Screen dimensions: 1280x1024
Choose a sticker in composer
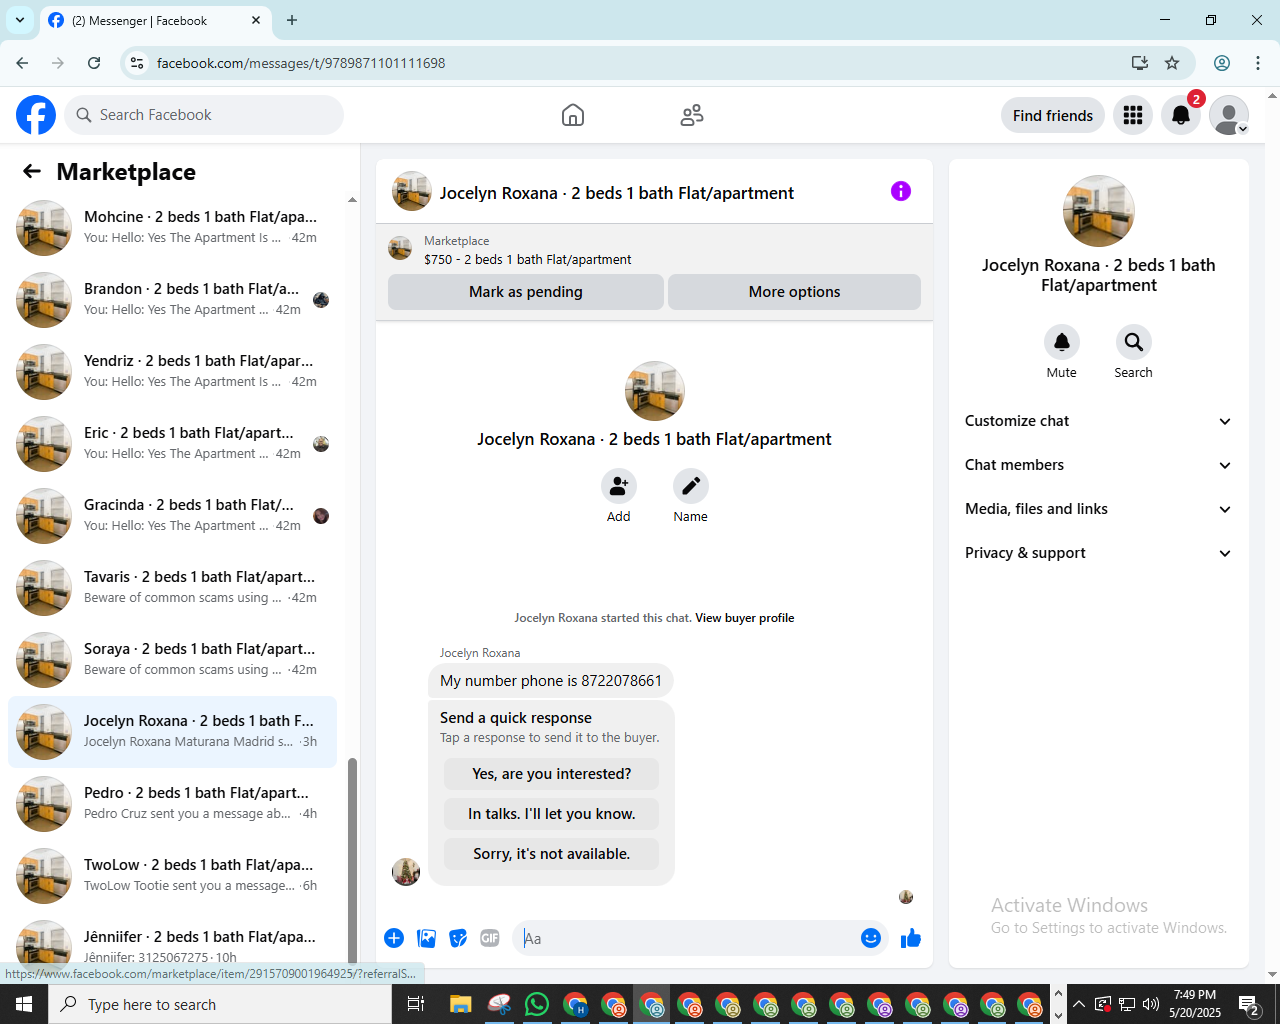(459, 938)
